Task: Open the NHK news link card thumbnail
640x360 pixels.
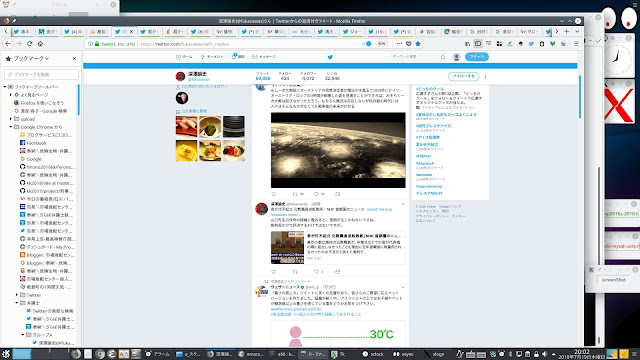Action: (287, 247)
